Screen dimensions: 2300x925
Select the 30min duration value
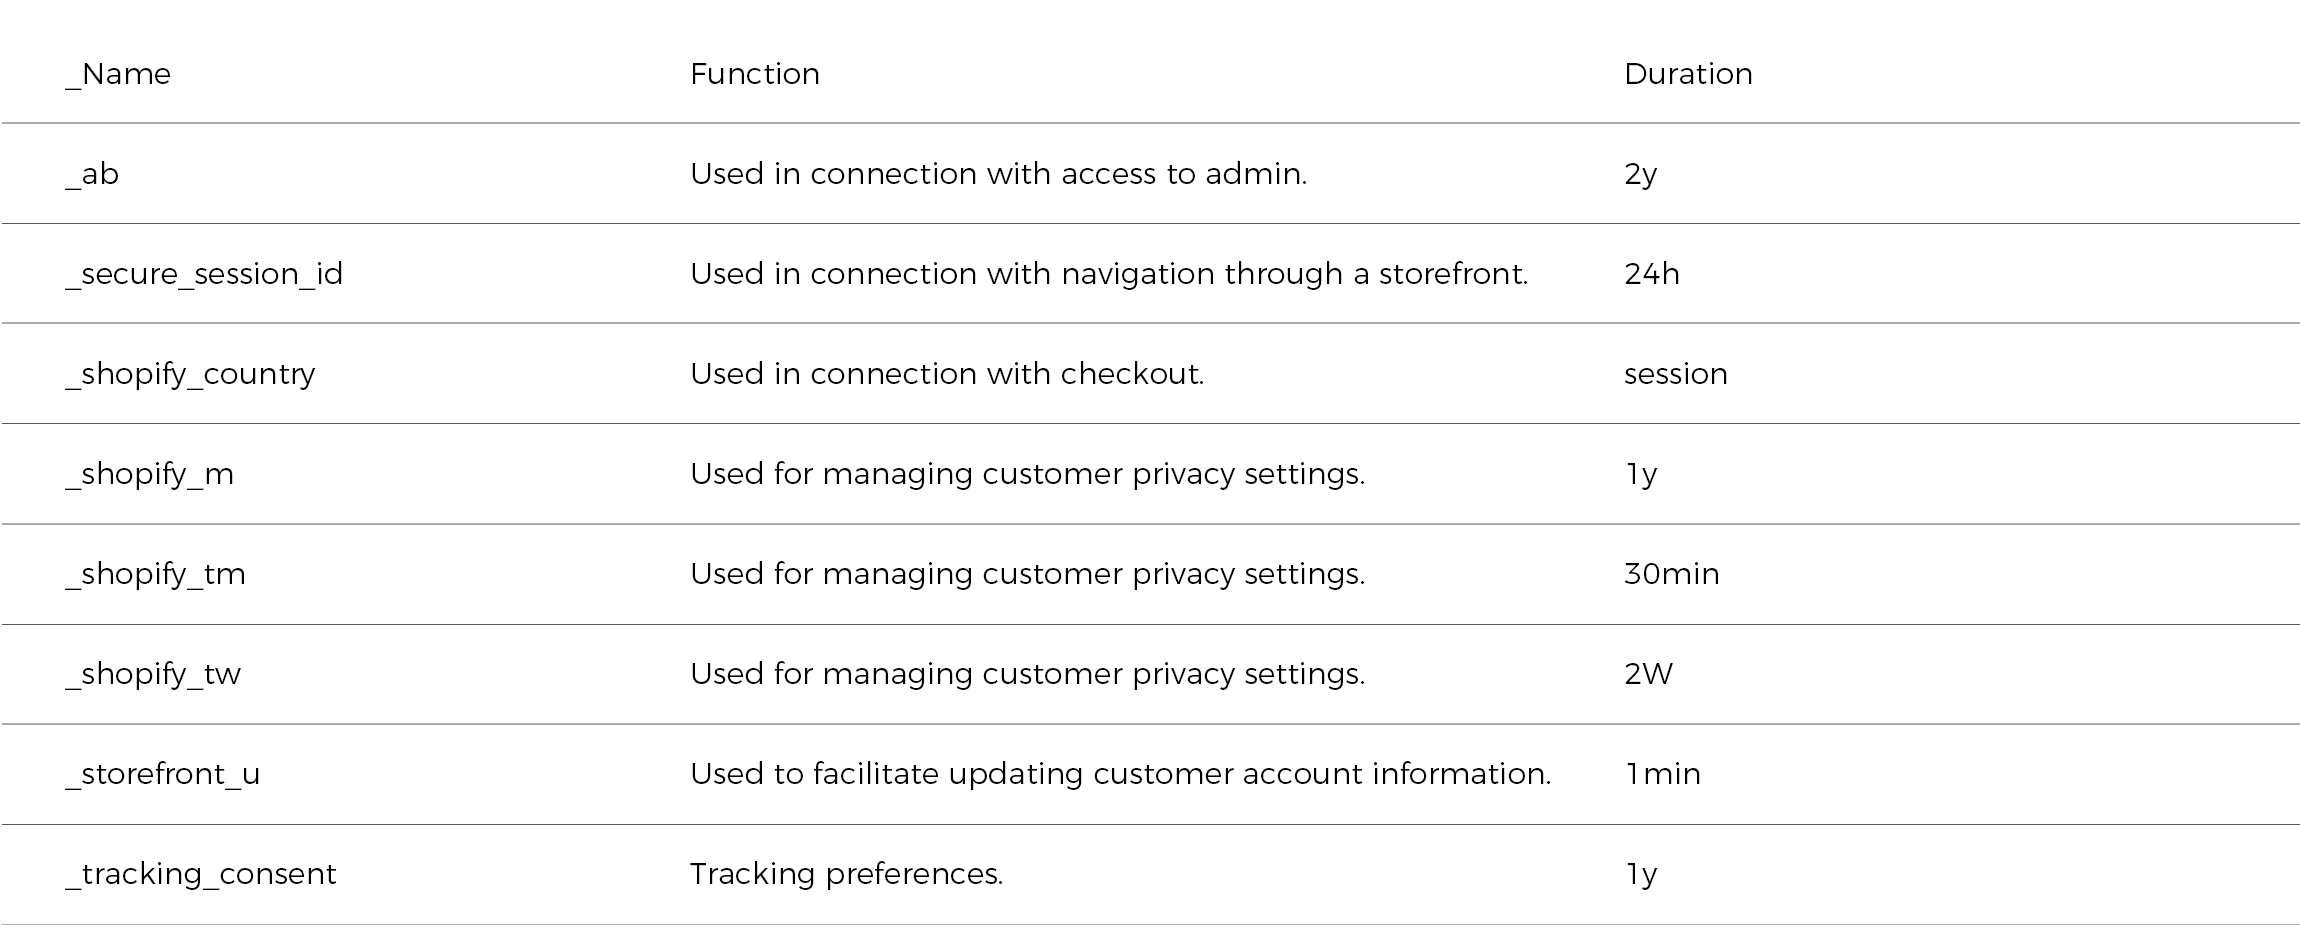pyautogui.click(x=1671, y=574)
